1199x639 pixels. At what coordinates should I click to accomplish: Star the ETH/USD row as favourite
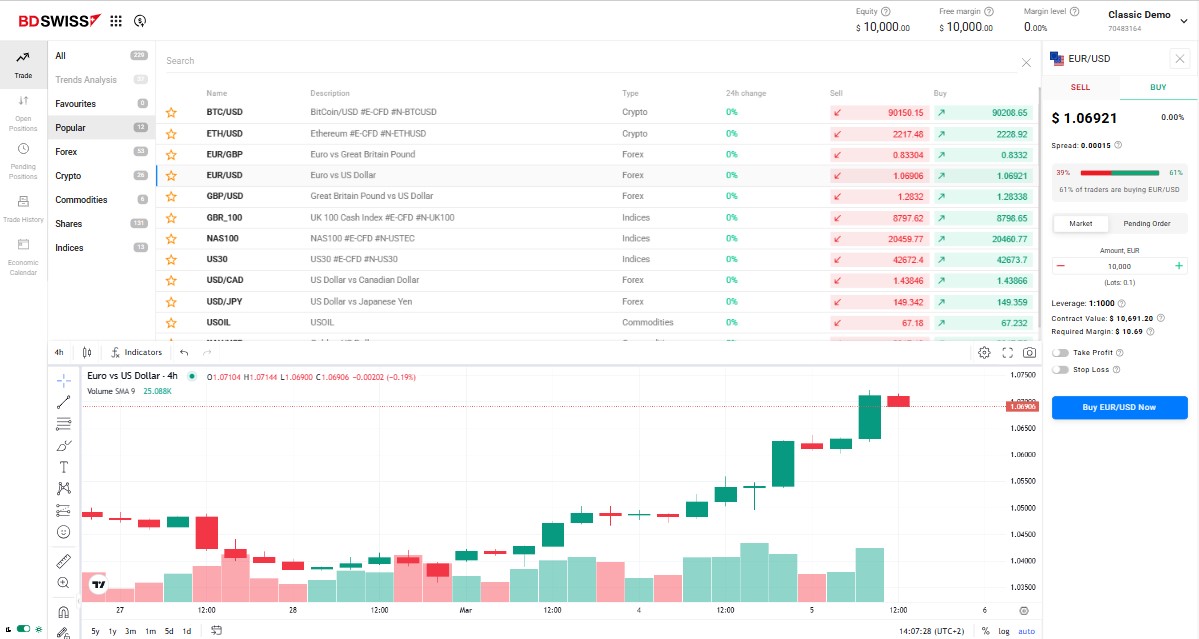point(171,134)
